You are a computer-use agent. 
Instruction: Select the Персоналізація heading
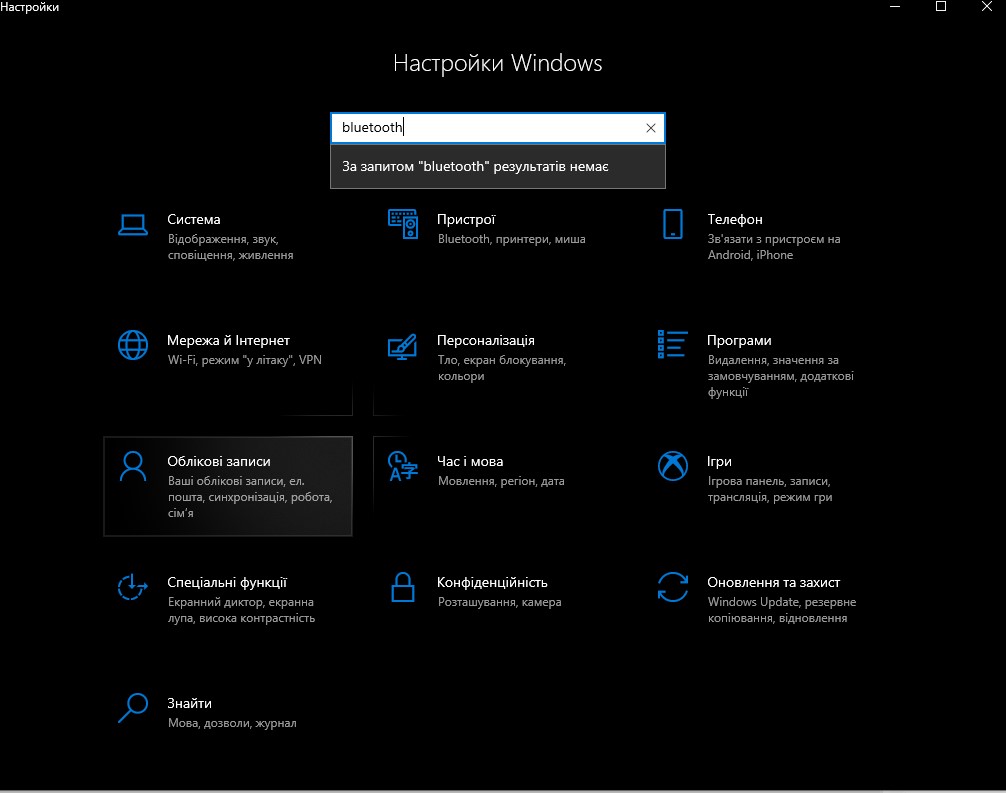486,341
